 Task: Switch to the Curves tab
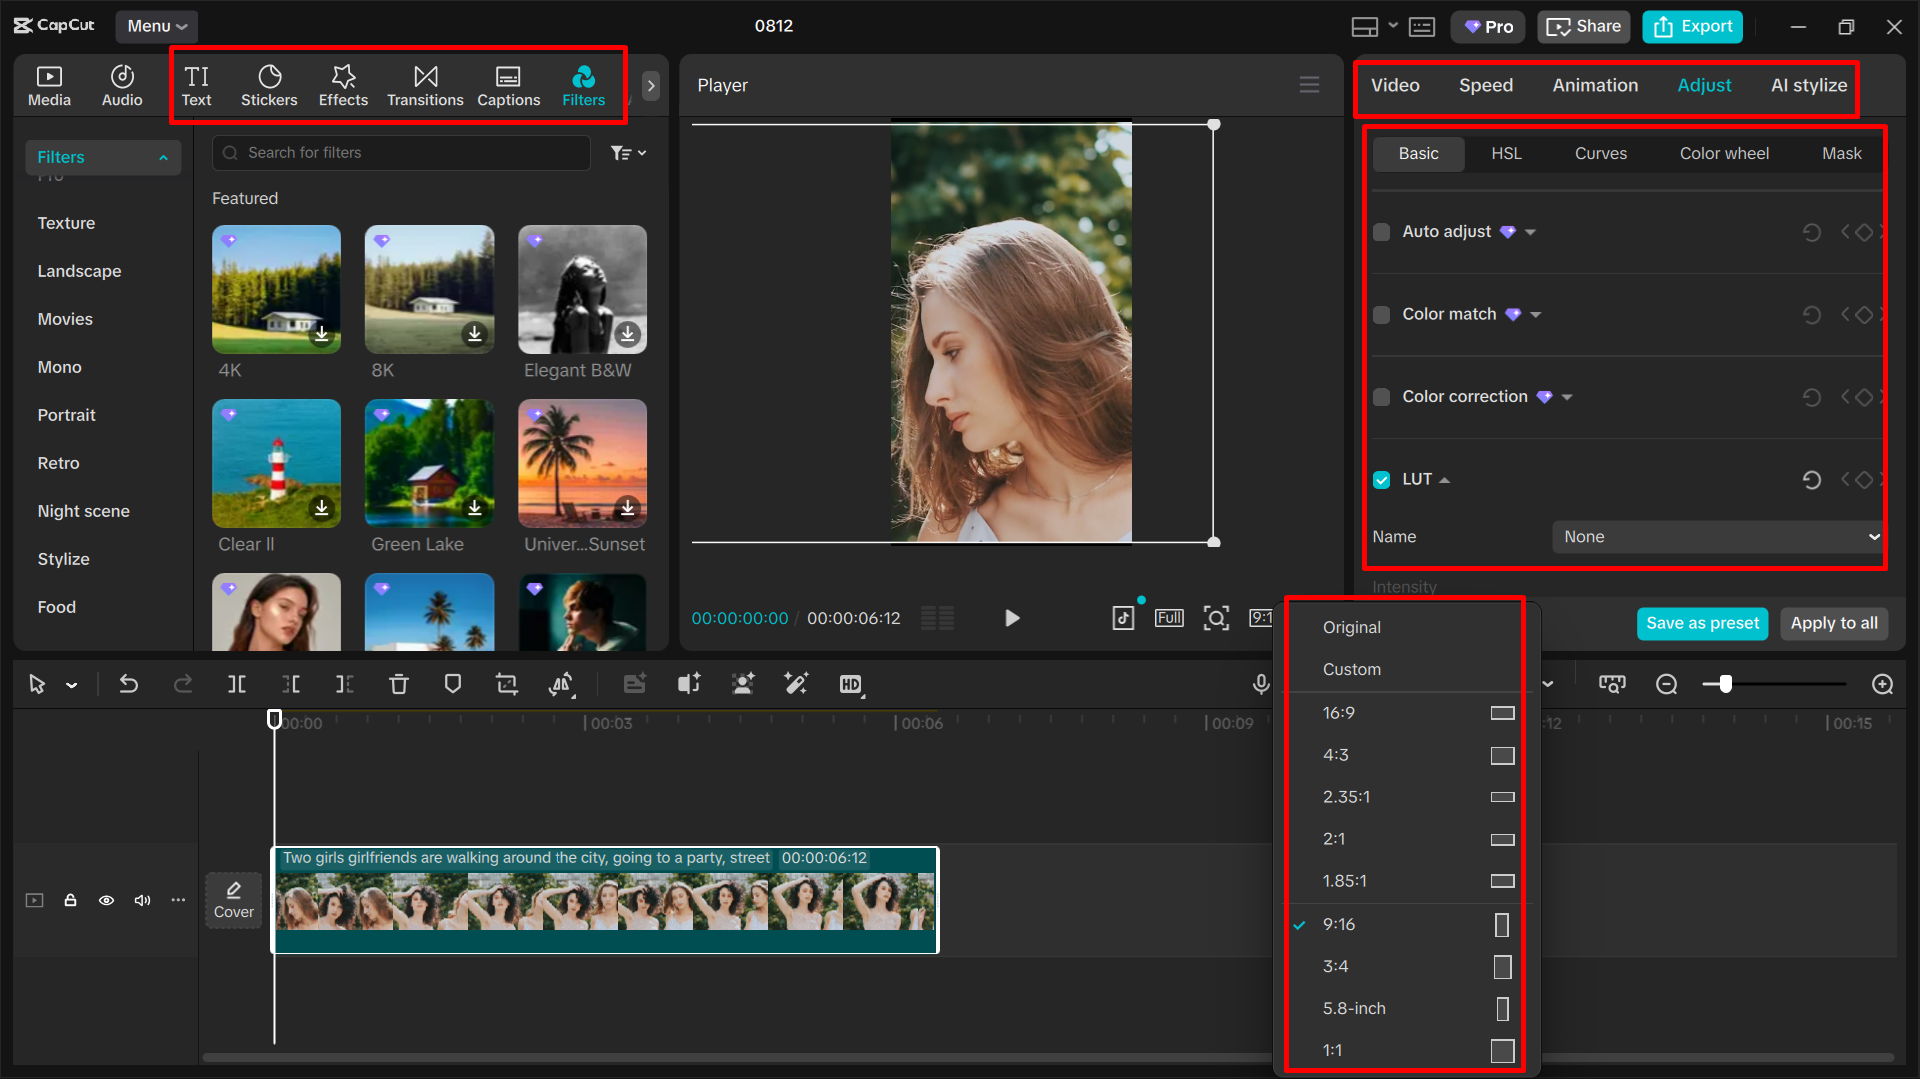[x=1600, y=153]
